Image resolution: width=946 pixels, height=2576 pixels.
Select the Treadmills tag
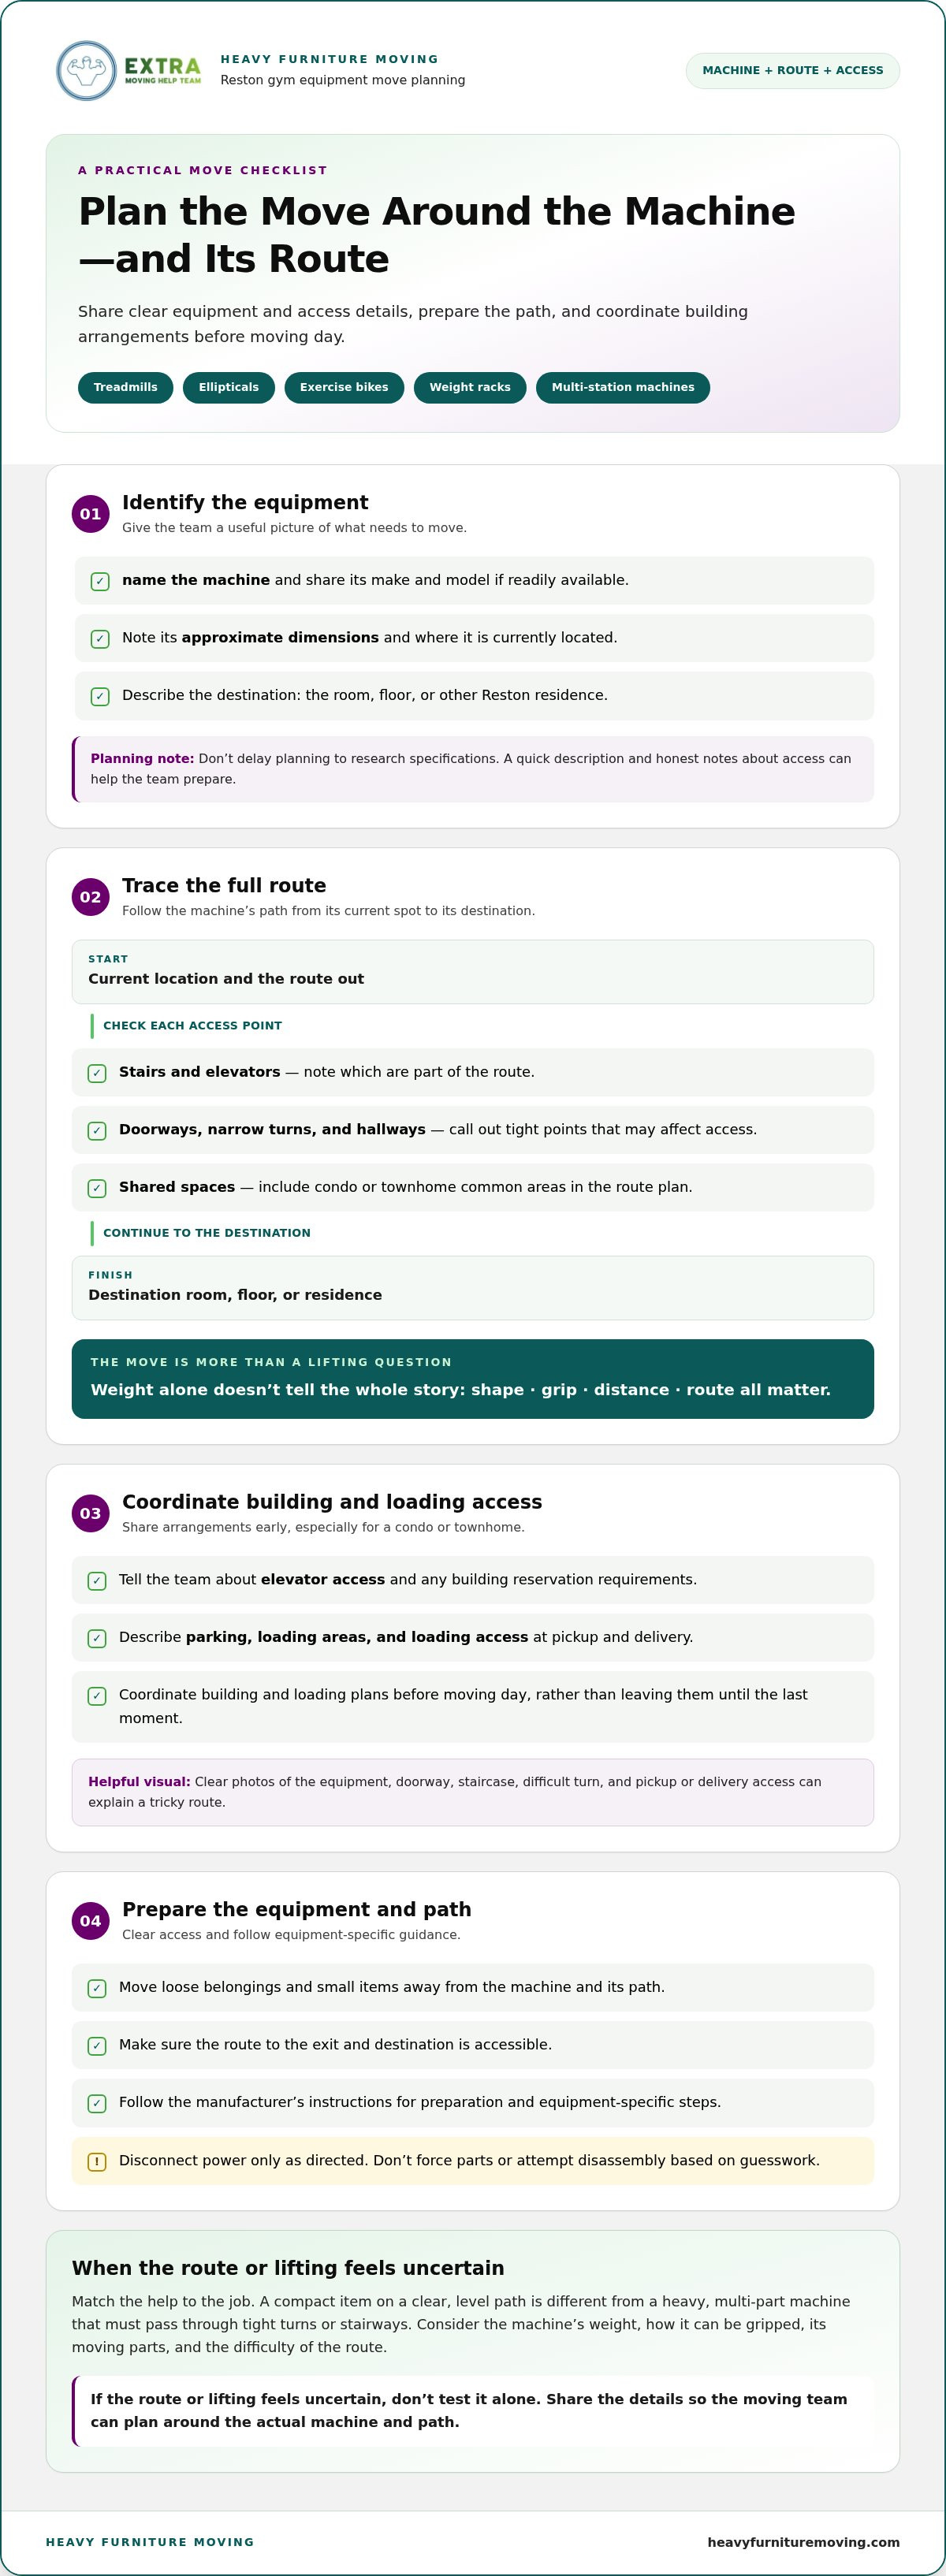(125, 387)
